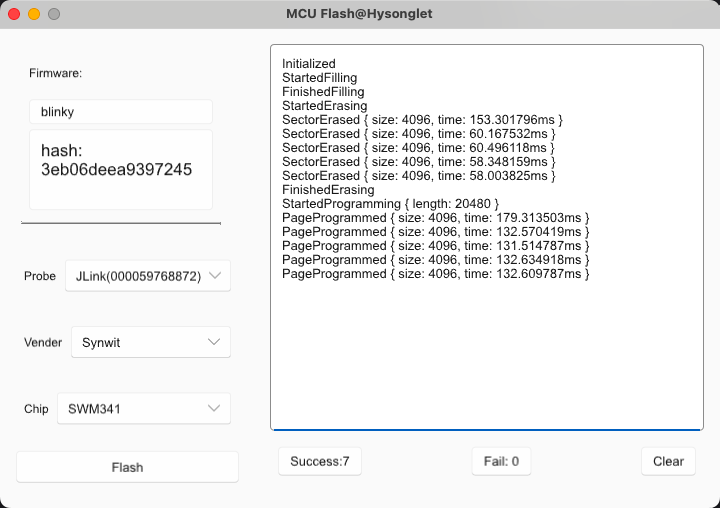Maximize the MCU Flash window
The width and height of the screenshot is (720, 508).
tap(54, 15)
